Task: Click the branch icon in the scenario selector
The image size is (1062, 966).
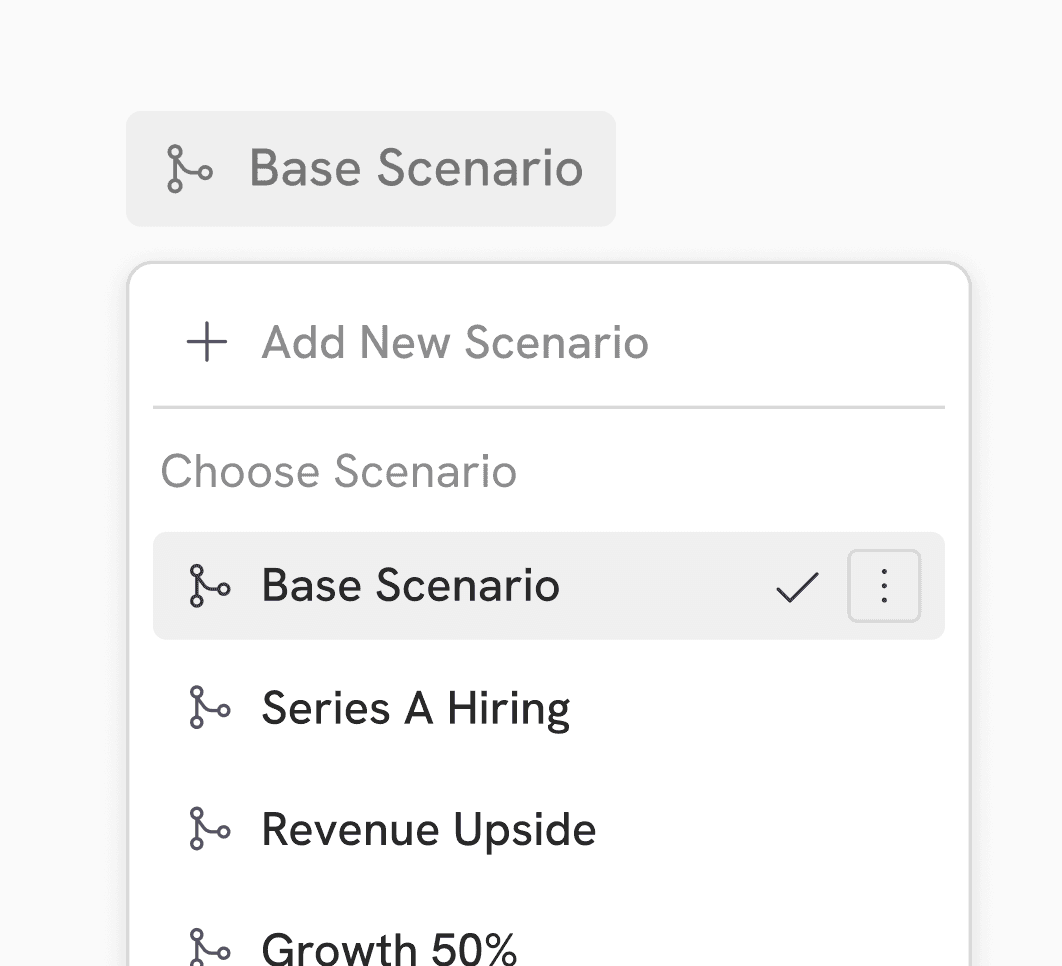Action: pyautogui.click(x=190, y=169)
